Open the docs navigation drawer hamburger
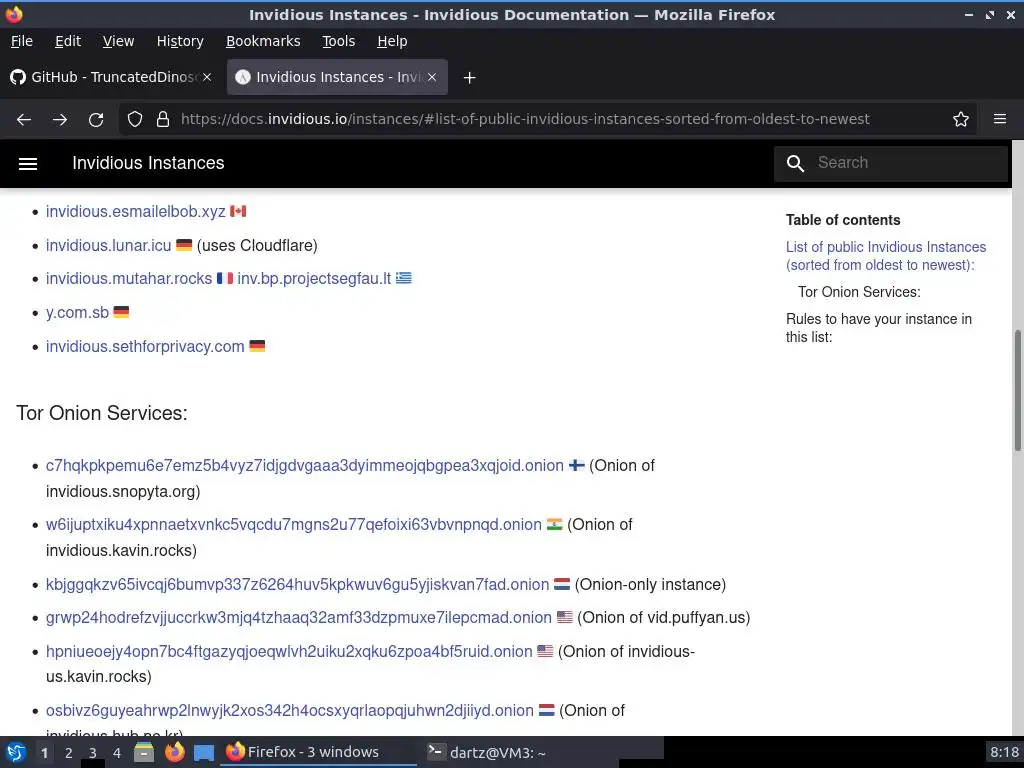The image size is (1024, 768). tap(28, 163)
